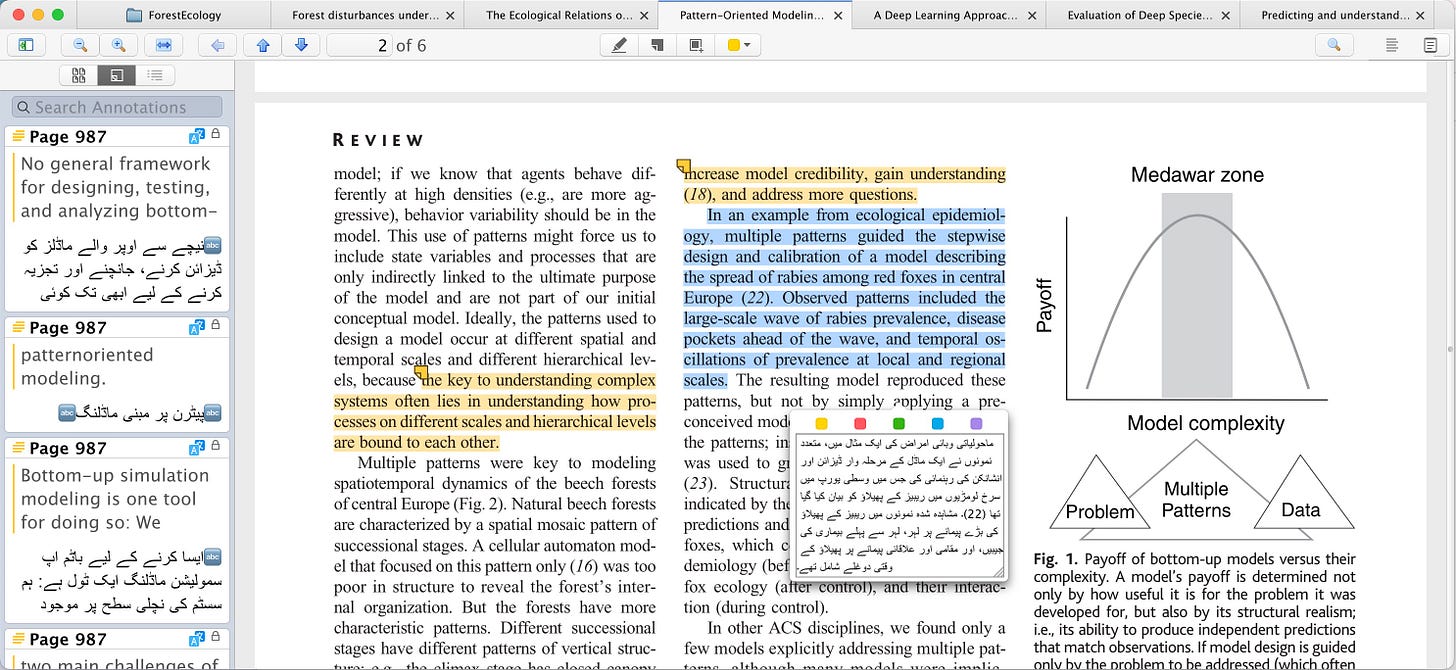Click the yellow highlight 'are bound to each other.'
This screenshot has height=670, width=1456.
click(416, 443)
